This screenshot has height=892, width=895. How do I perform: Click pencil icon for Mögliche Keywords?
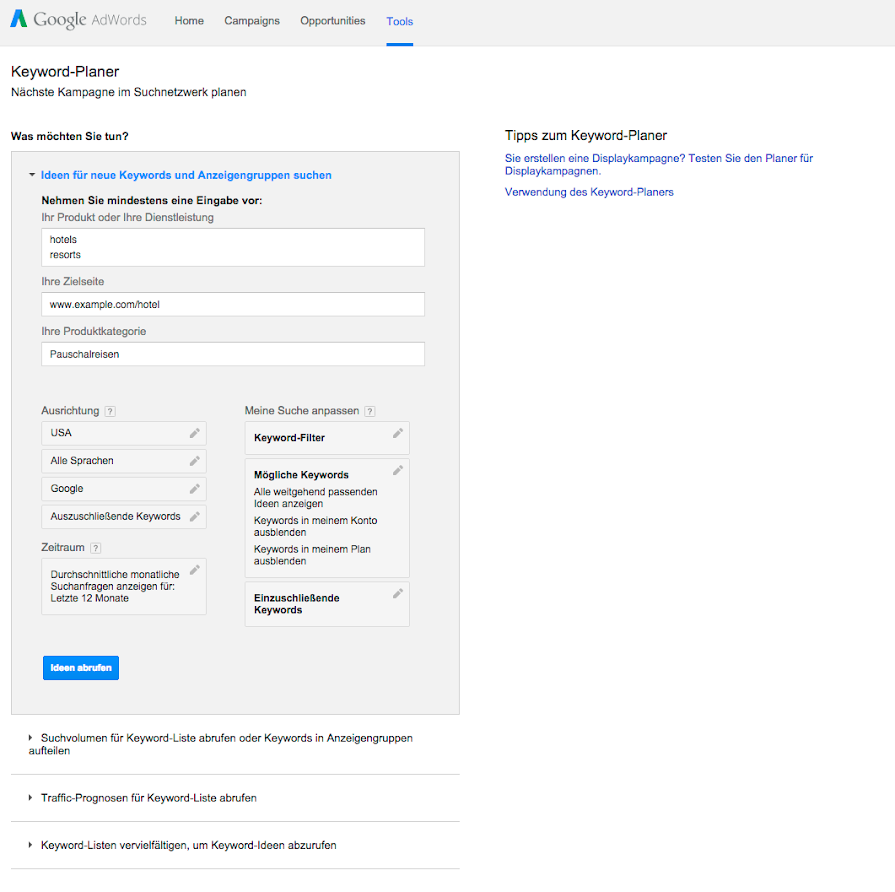[398, 470]
